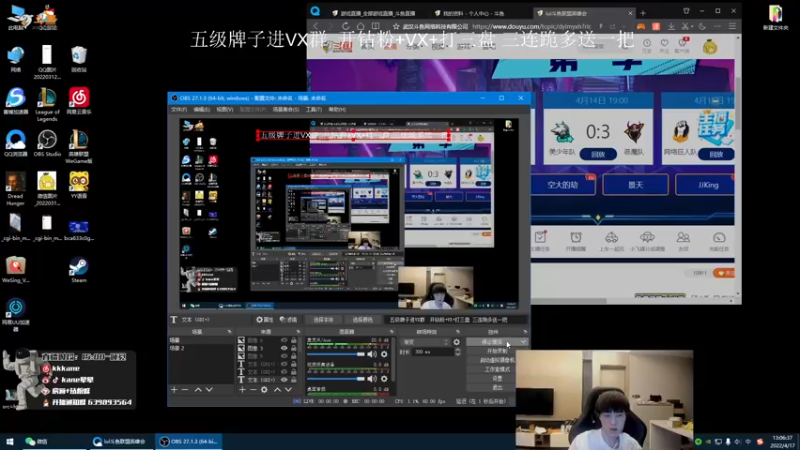Move selected source up in OBS
800x450 pixels.
[x=277, y=390]
